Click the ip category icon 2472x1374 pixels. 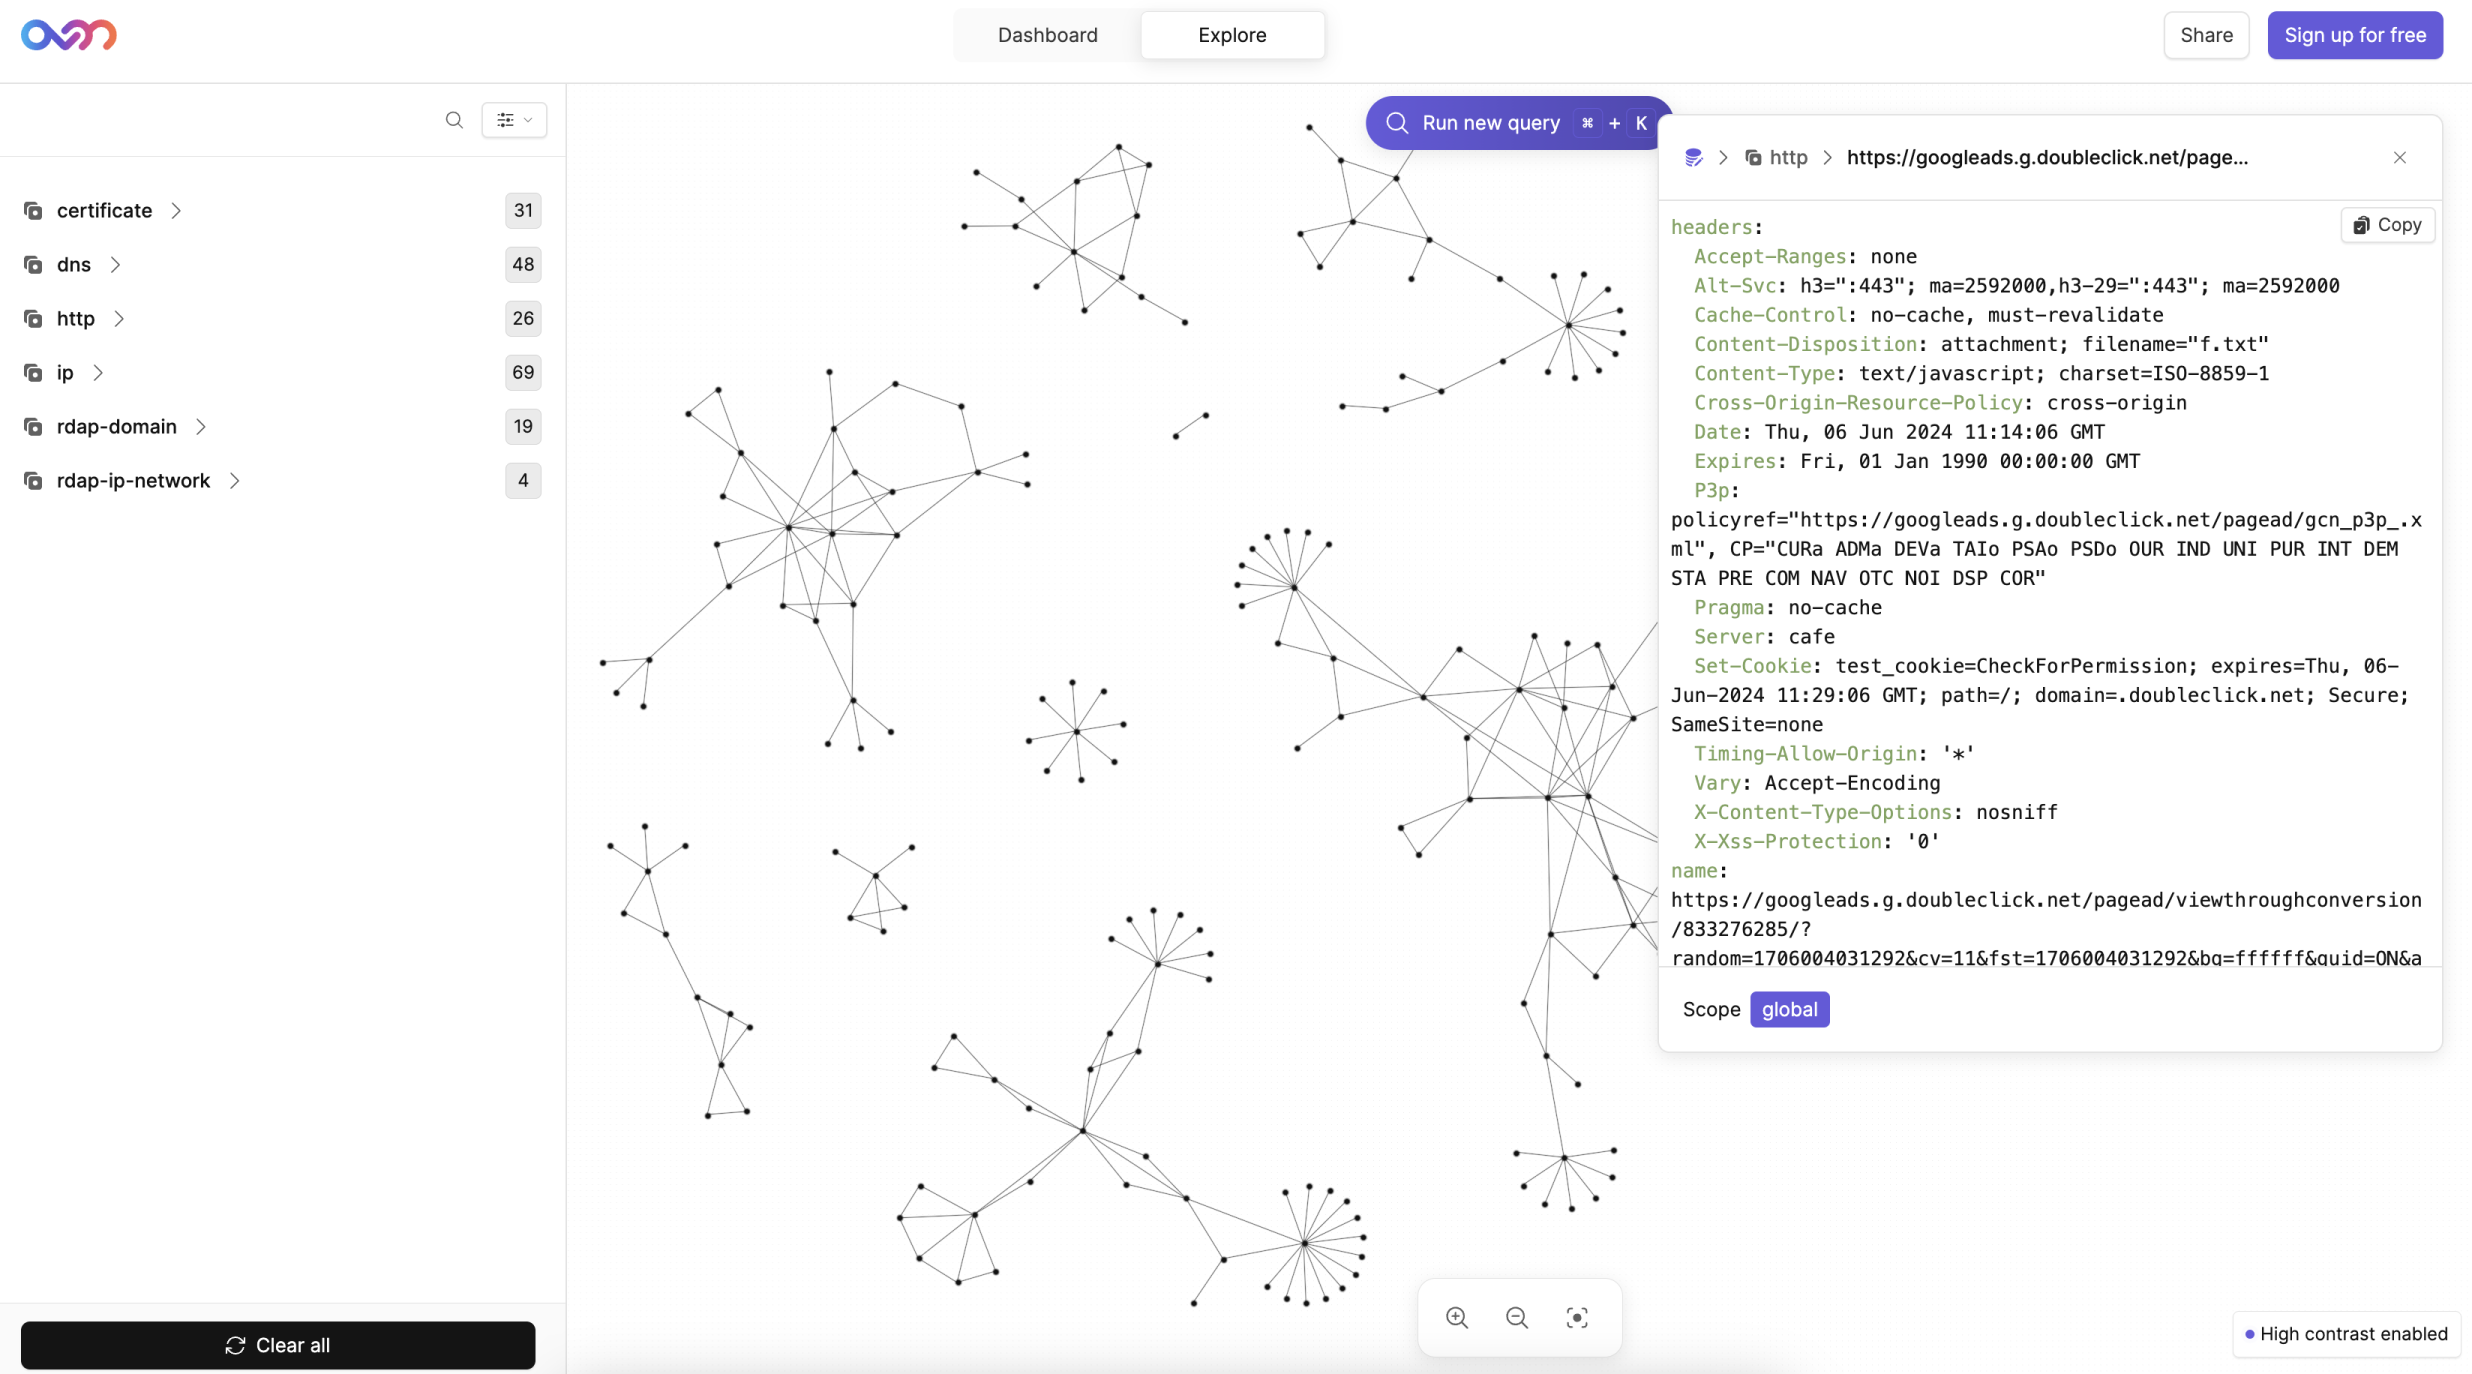pos(32,372)
